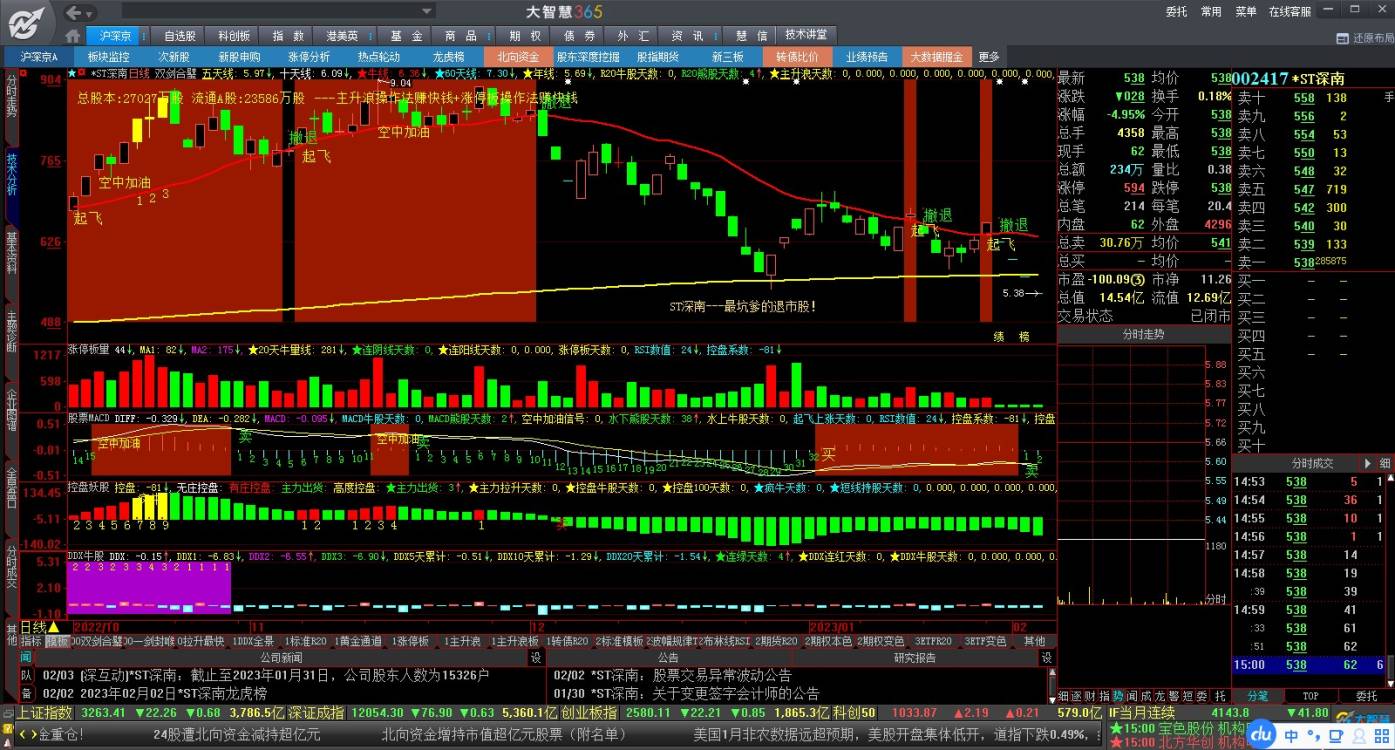Open the 02/03 *ST深南 shareholder news headline
The image size is (1395, 750).
(265, 675)
